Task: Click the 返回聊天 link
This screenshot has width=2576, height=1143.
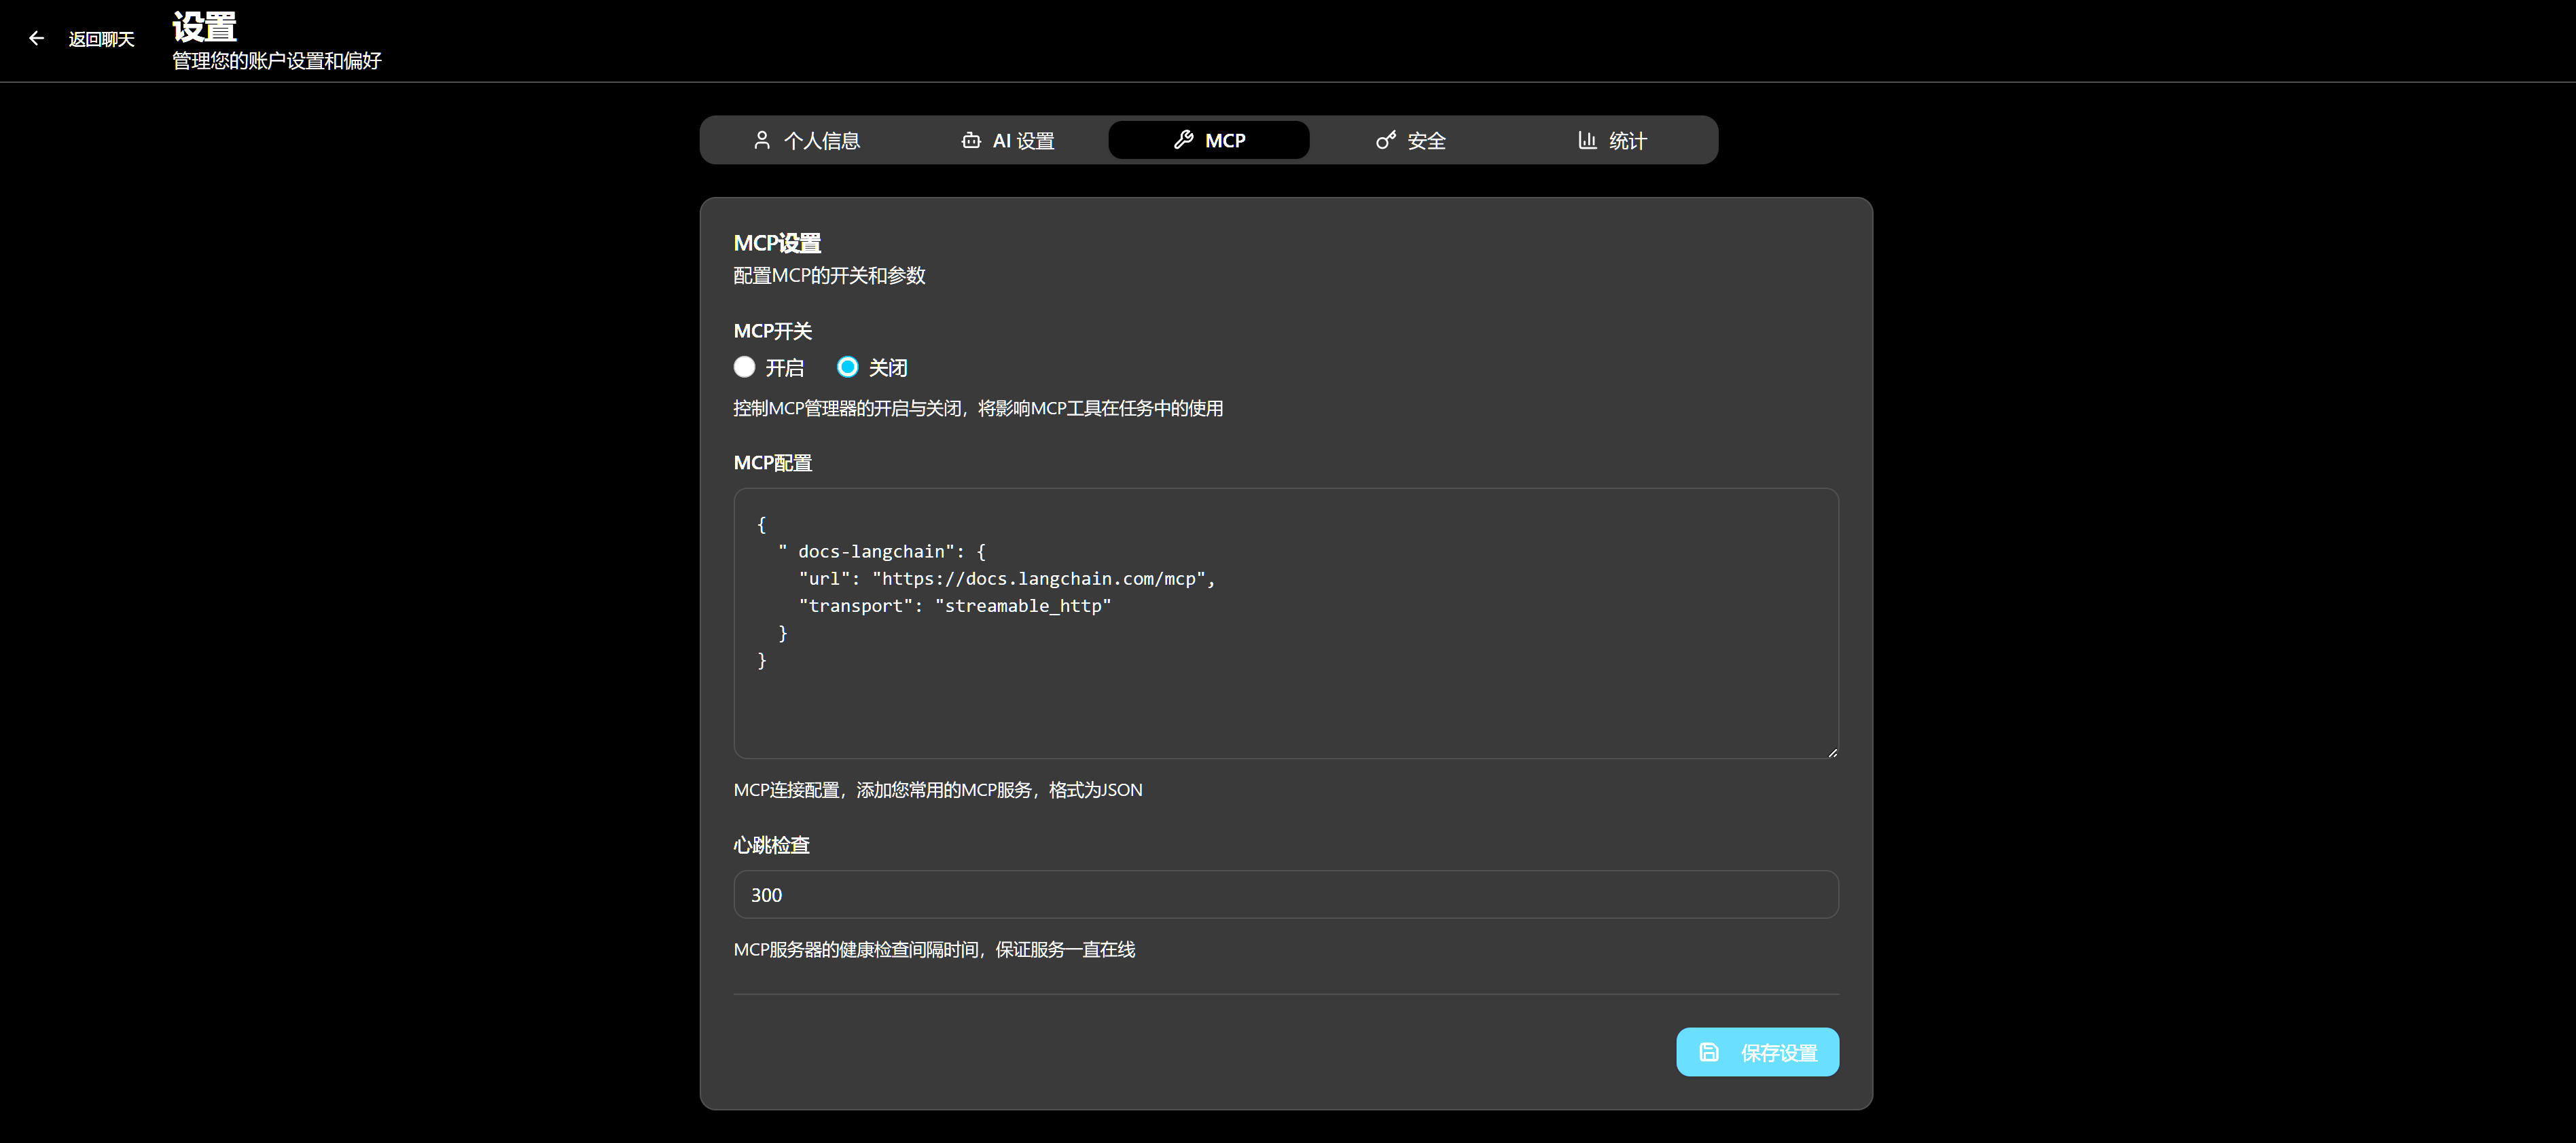Action: pos(101,39)
